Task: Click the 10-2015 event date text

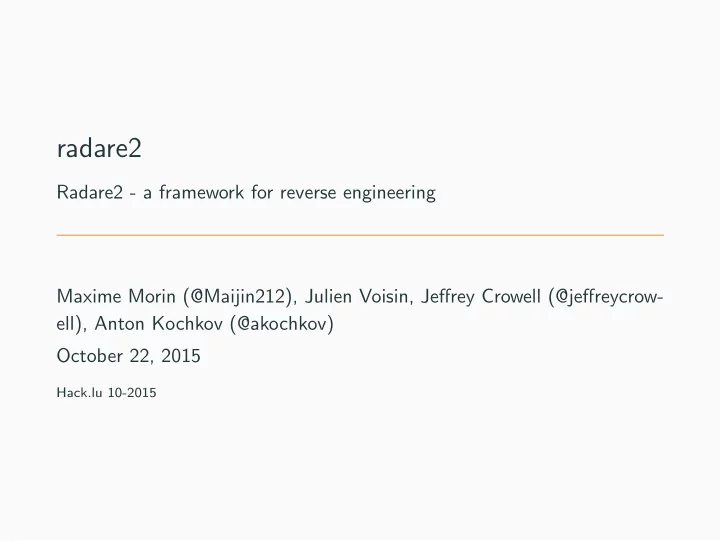Action: click(x=132, y=393)
